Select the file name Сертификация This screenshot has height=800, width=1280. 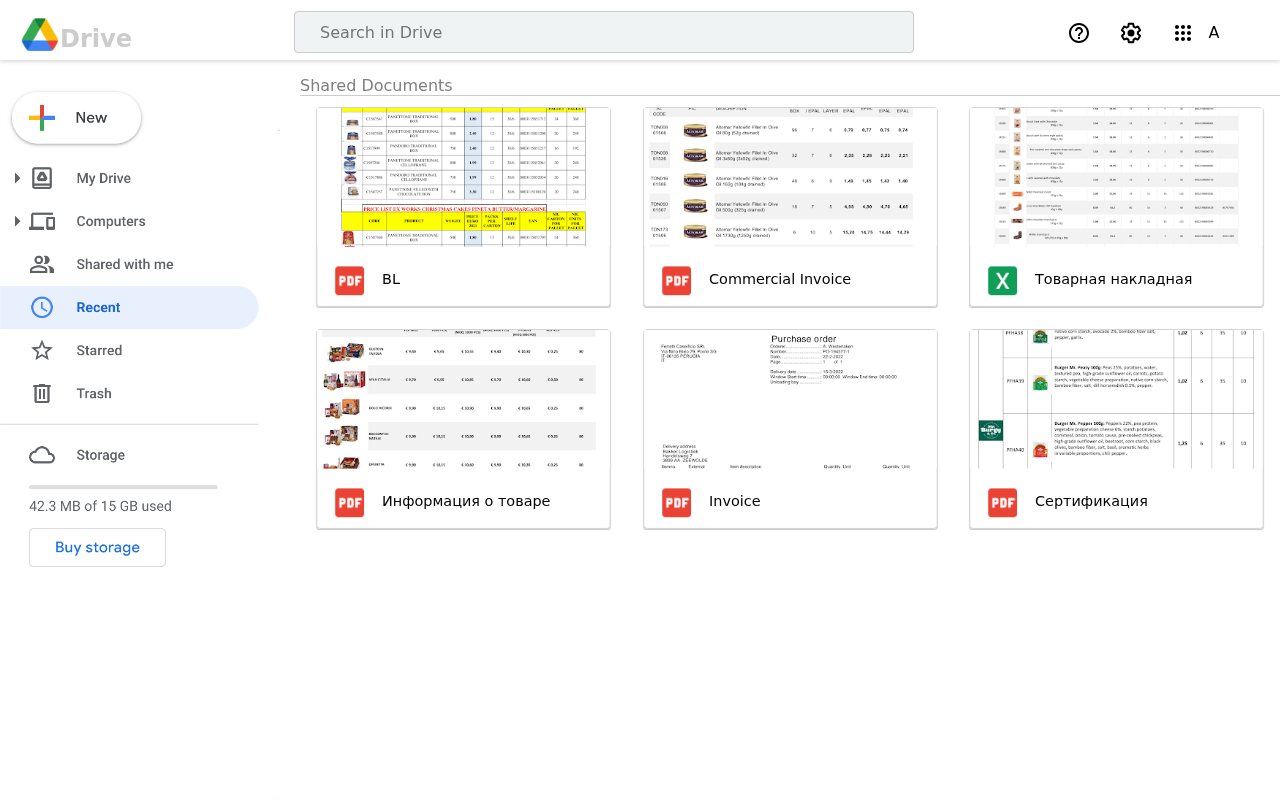pos(1091,501)
